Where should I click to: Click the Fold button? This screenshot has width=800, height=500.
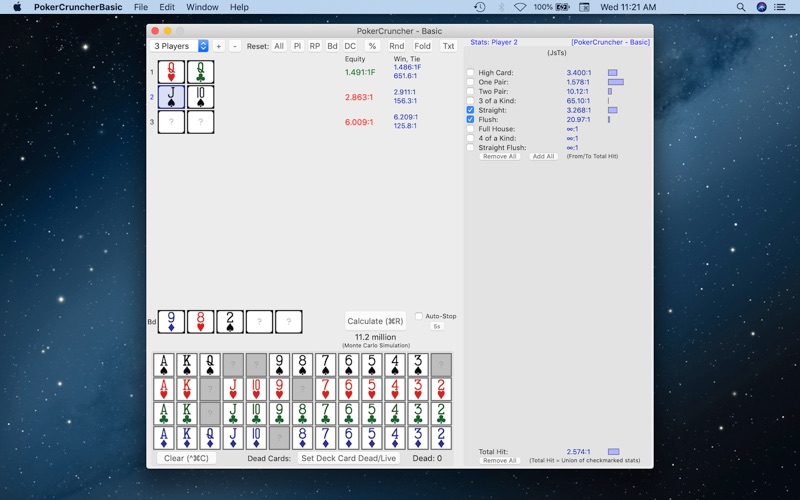click(x=422, y=46)
